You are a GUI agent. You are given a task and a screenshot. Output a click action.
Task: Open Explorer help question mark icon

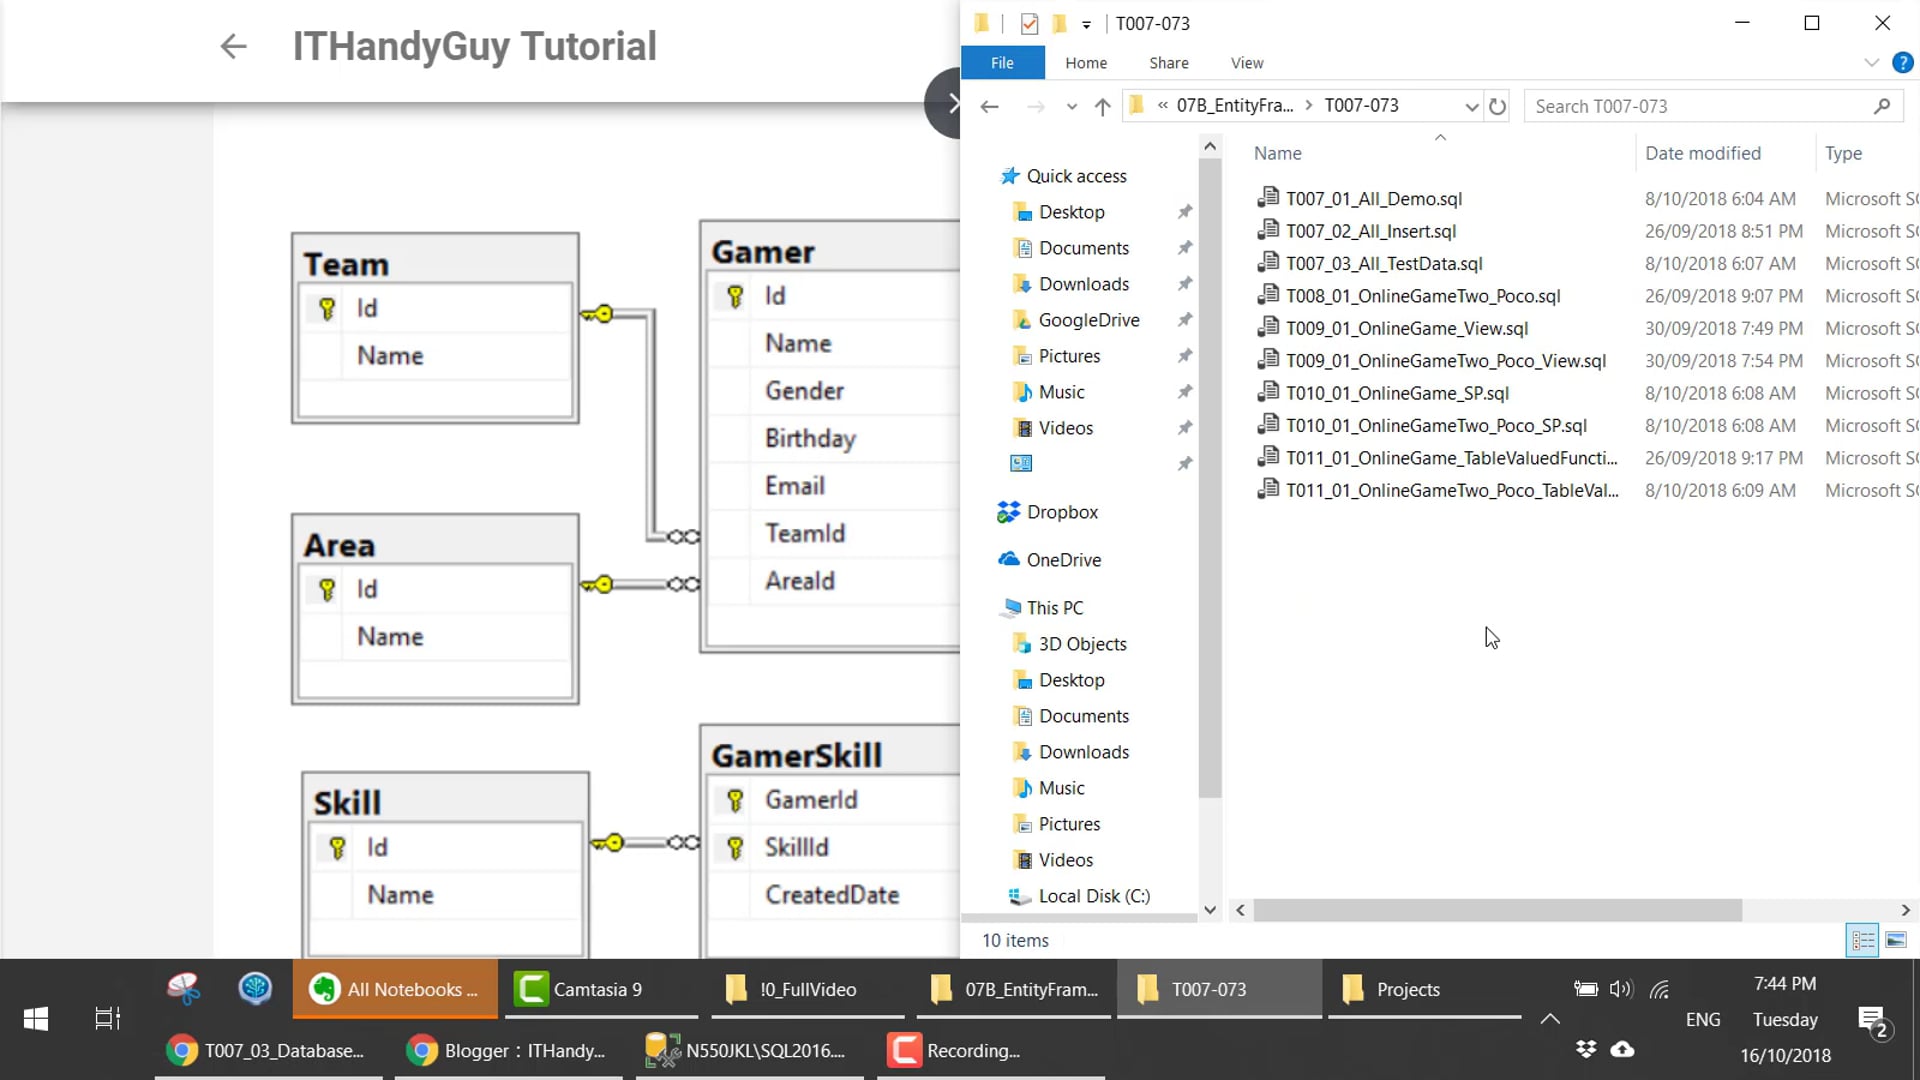(x=1902, y=63)
